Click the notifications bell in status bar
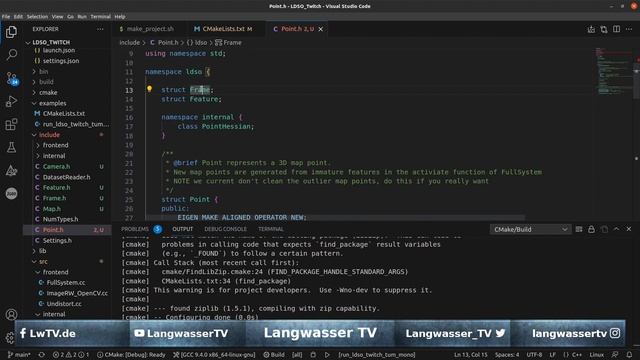 pyautogui.click(x=629, y=355)
